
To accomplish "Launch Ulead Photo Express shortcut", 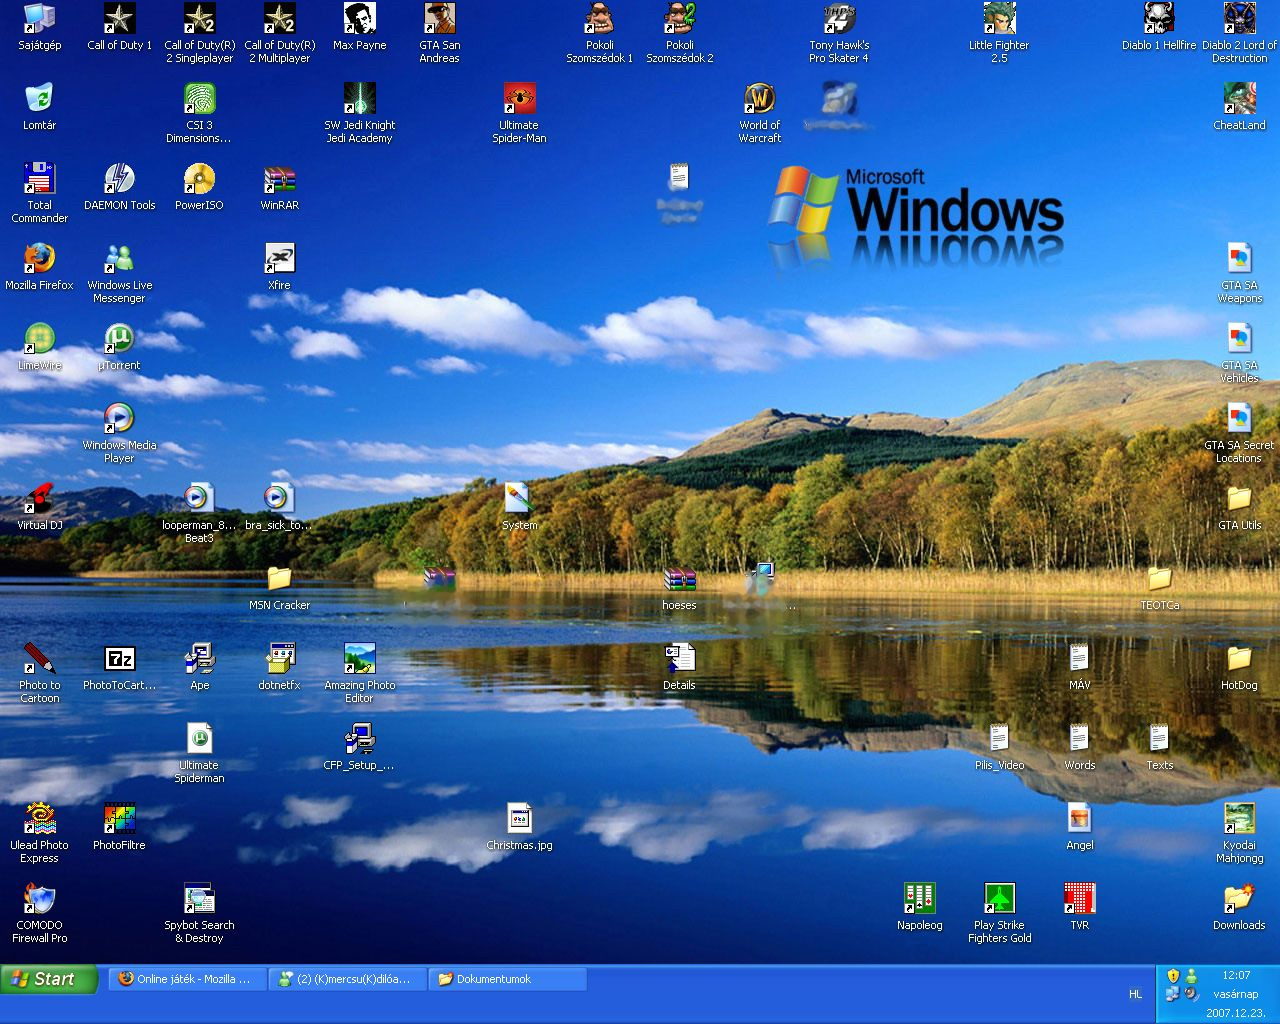I will point(39,834).
